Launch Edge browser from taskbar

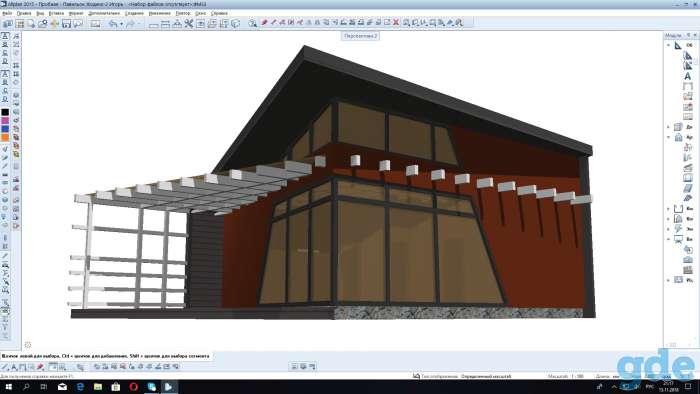pos(80,386)
